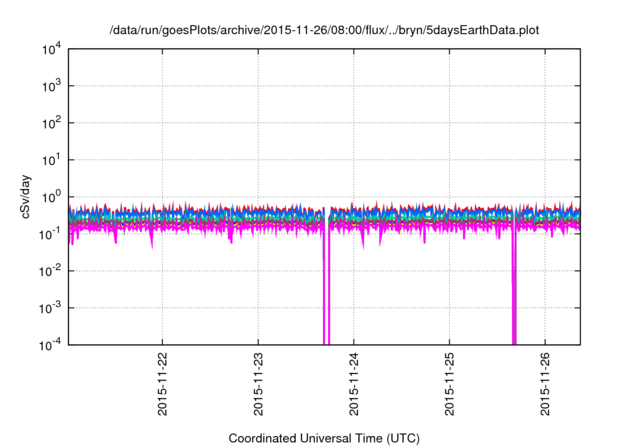Click the 10^2 y-axis tick label
The height and width of the screenshot is (448, 640).
click(51, 123)
